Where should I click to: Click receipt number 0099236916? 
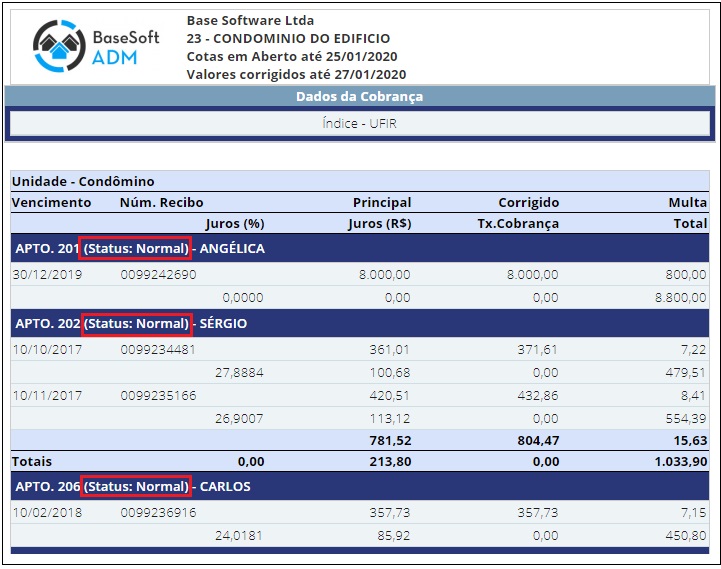pos(158,512)
